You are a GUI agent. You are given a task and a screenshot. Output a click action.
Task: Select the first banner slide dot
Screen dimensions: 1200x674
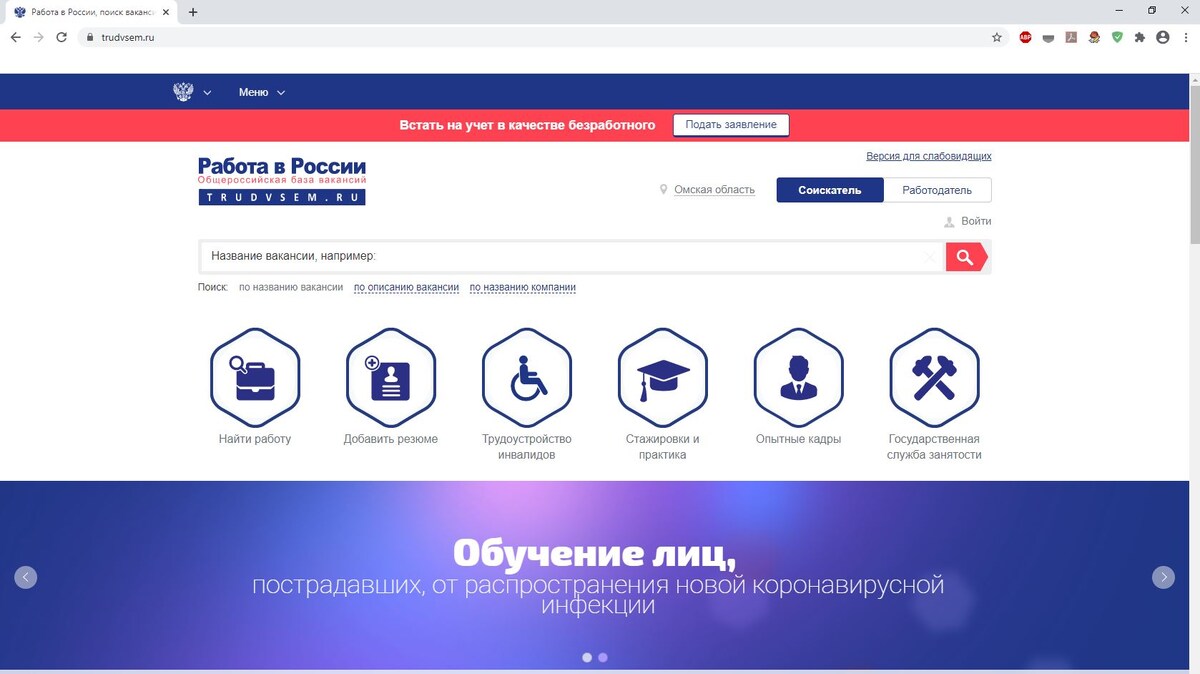587,657
